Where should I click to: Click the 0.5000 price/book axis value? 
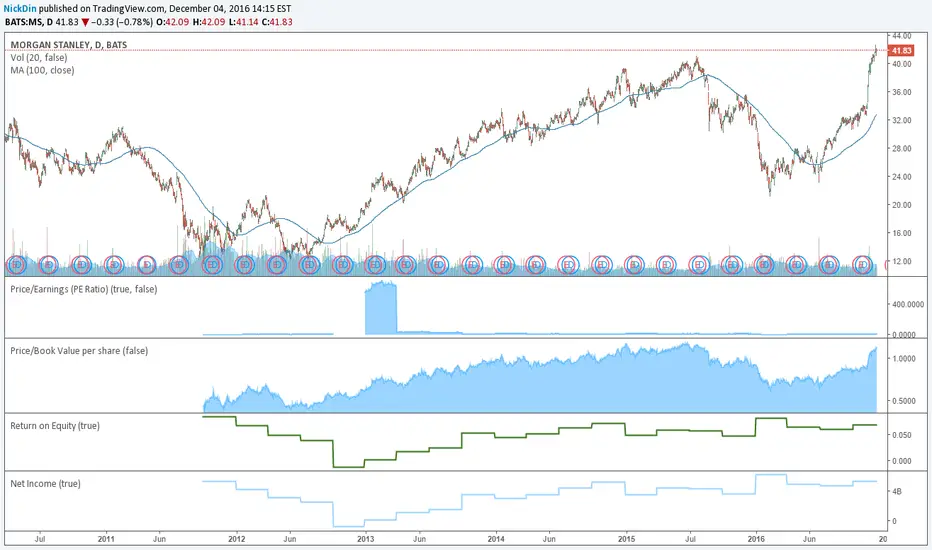click(x=904, y=401)
